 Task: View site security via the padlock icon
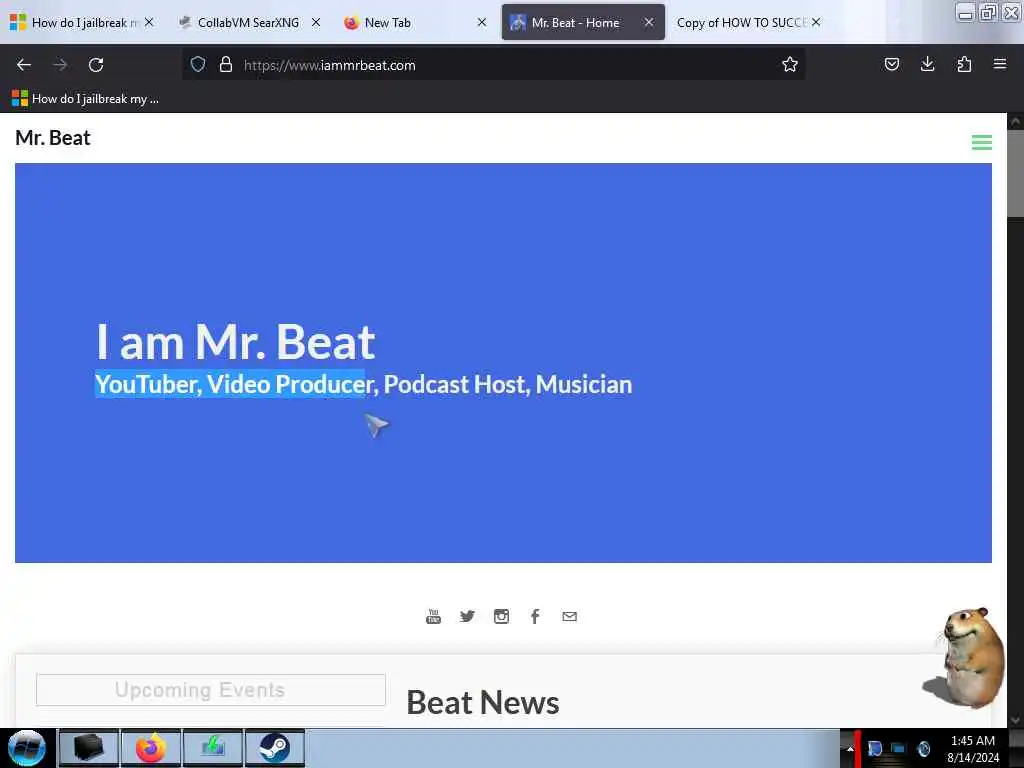pyautogui.click(x=226, y=64)
